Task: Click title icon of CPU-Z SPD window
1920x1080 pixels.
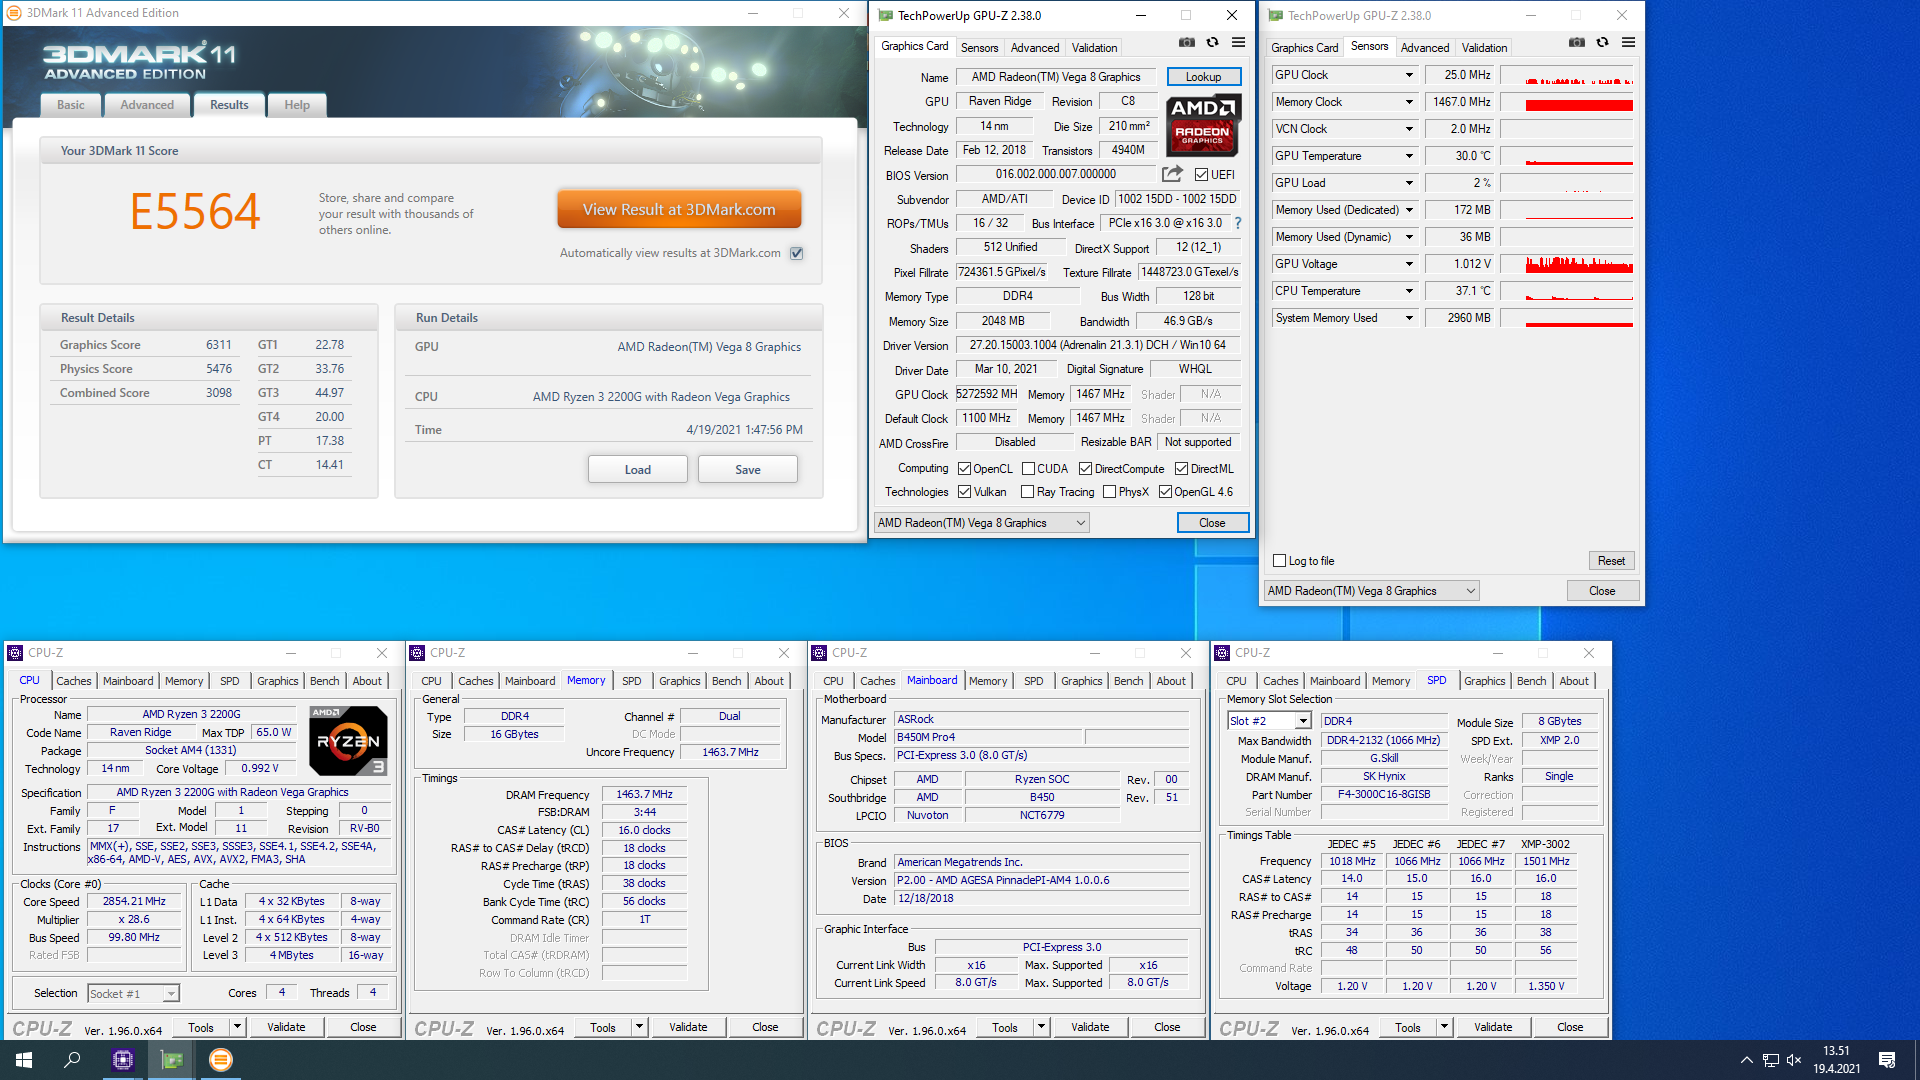Action: 1222,653
